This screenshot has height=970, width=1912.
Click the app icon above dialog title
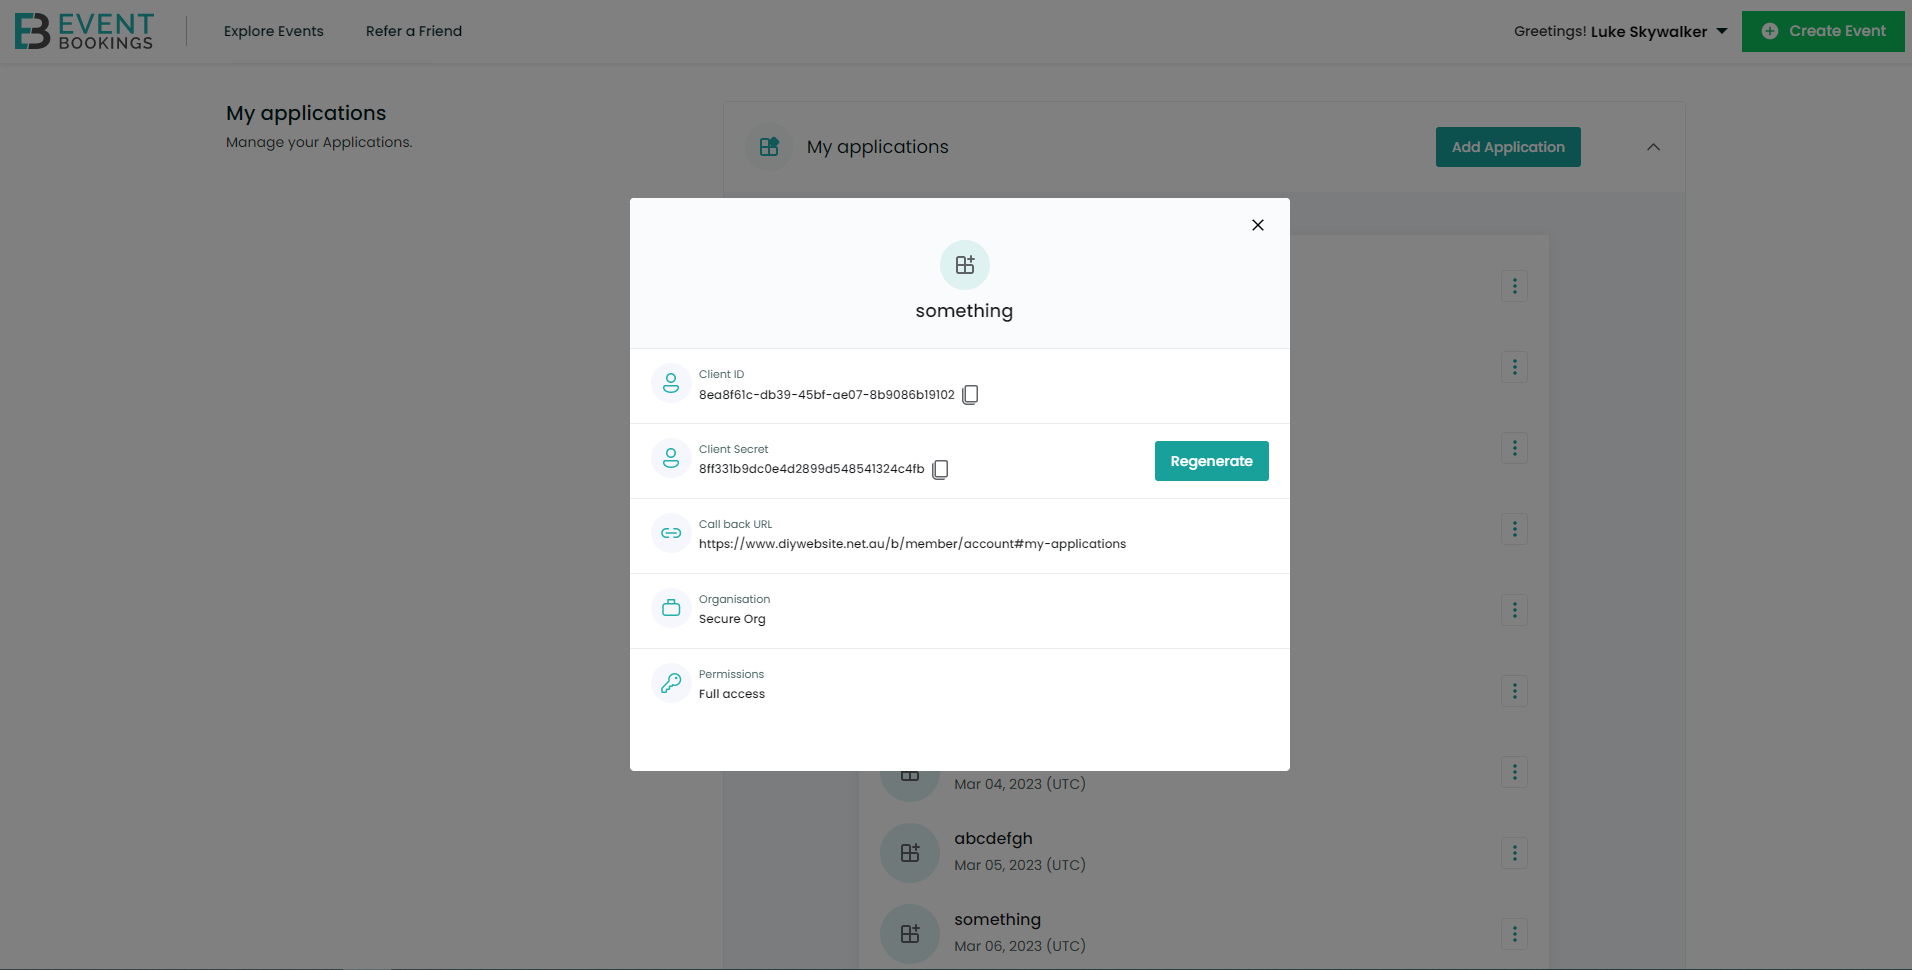point(964,265)
